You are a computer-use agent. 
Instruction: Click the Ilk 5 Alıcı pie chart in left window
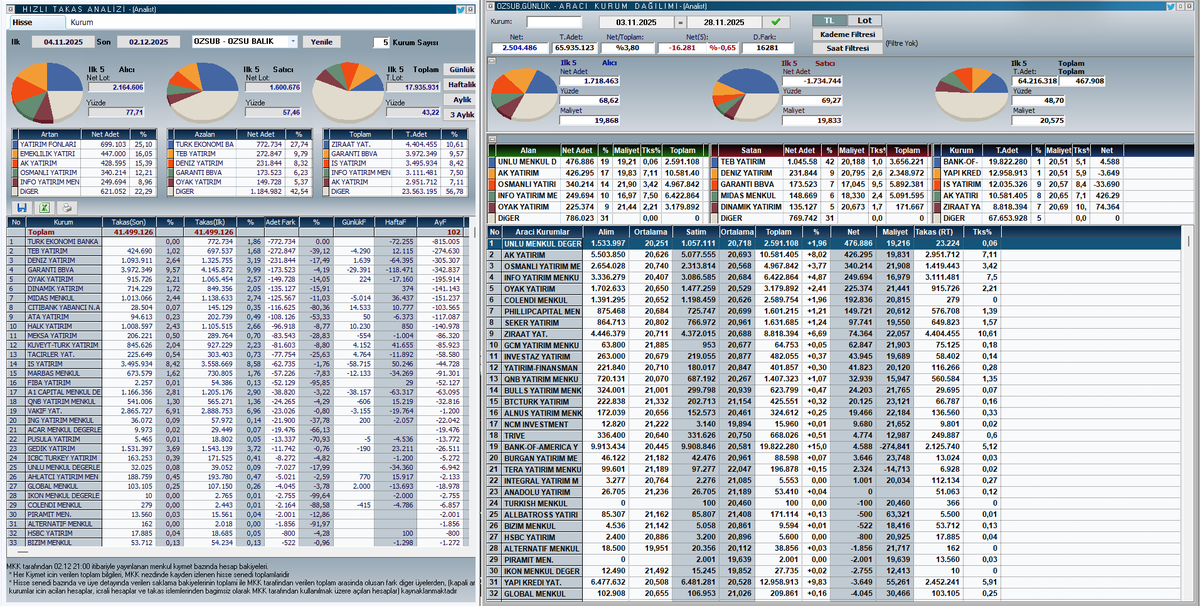pyautogui.click(x=46, y=92)
